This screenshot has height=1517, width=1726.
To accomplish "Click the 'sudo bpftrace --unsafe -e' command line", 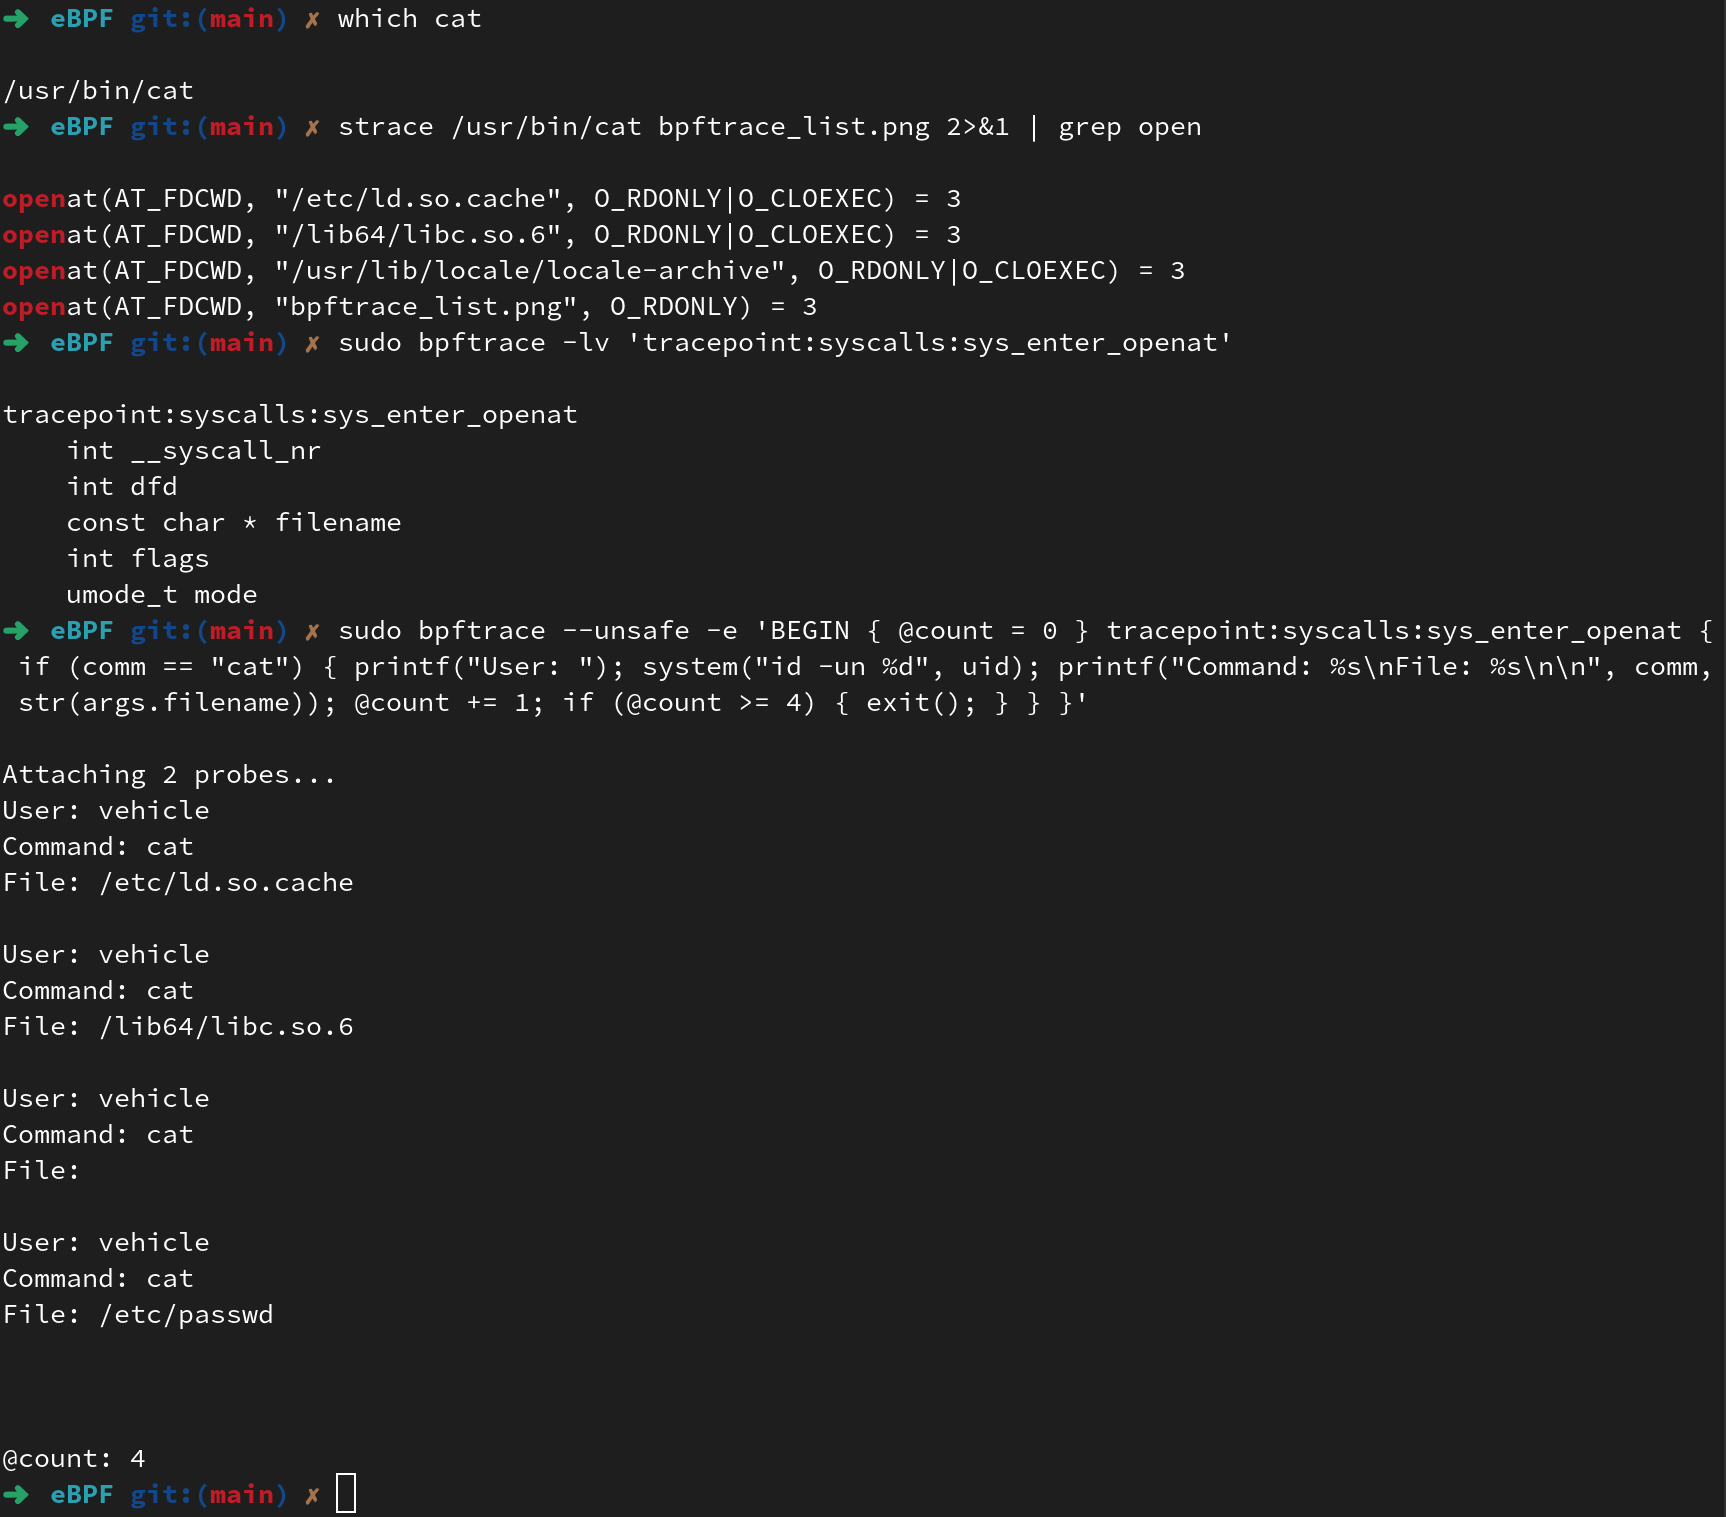I will click(1025, 631).
